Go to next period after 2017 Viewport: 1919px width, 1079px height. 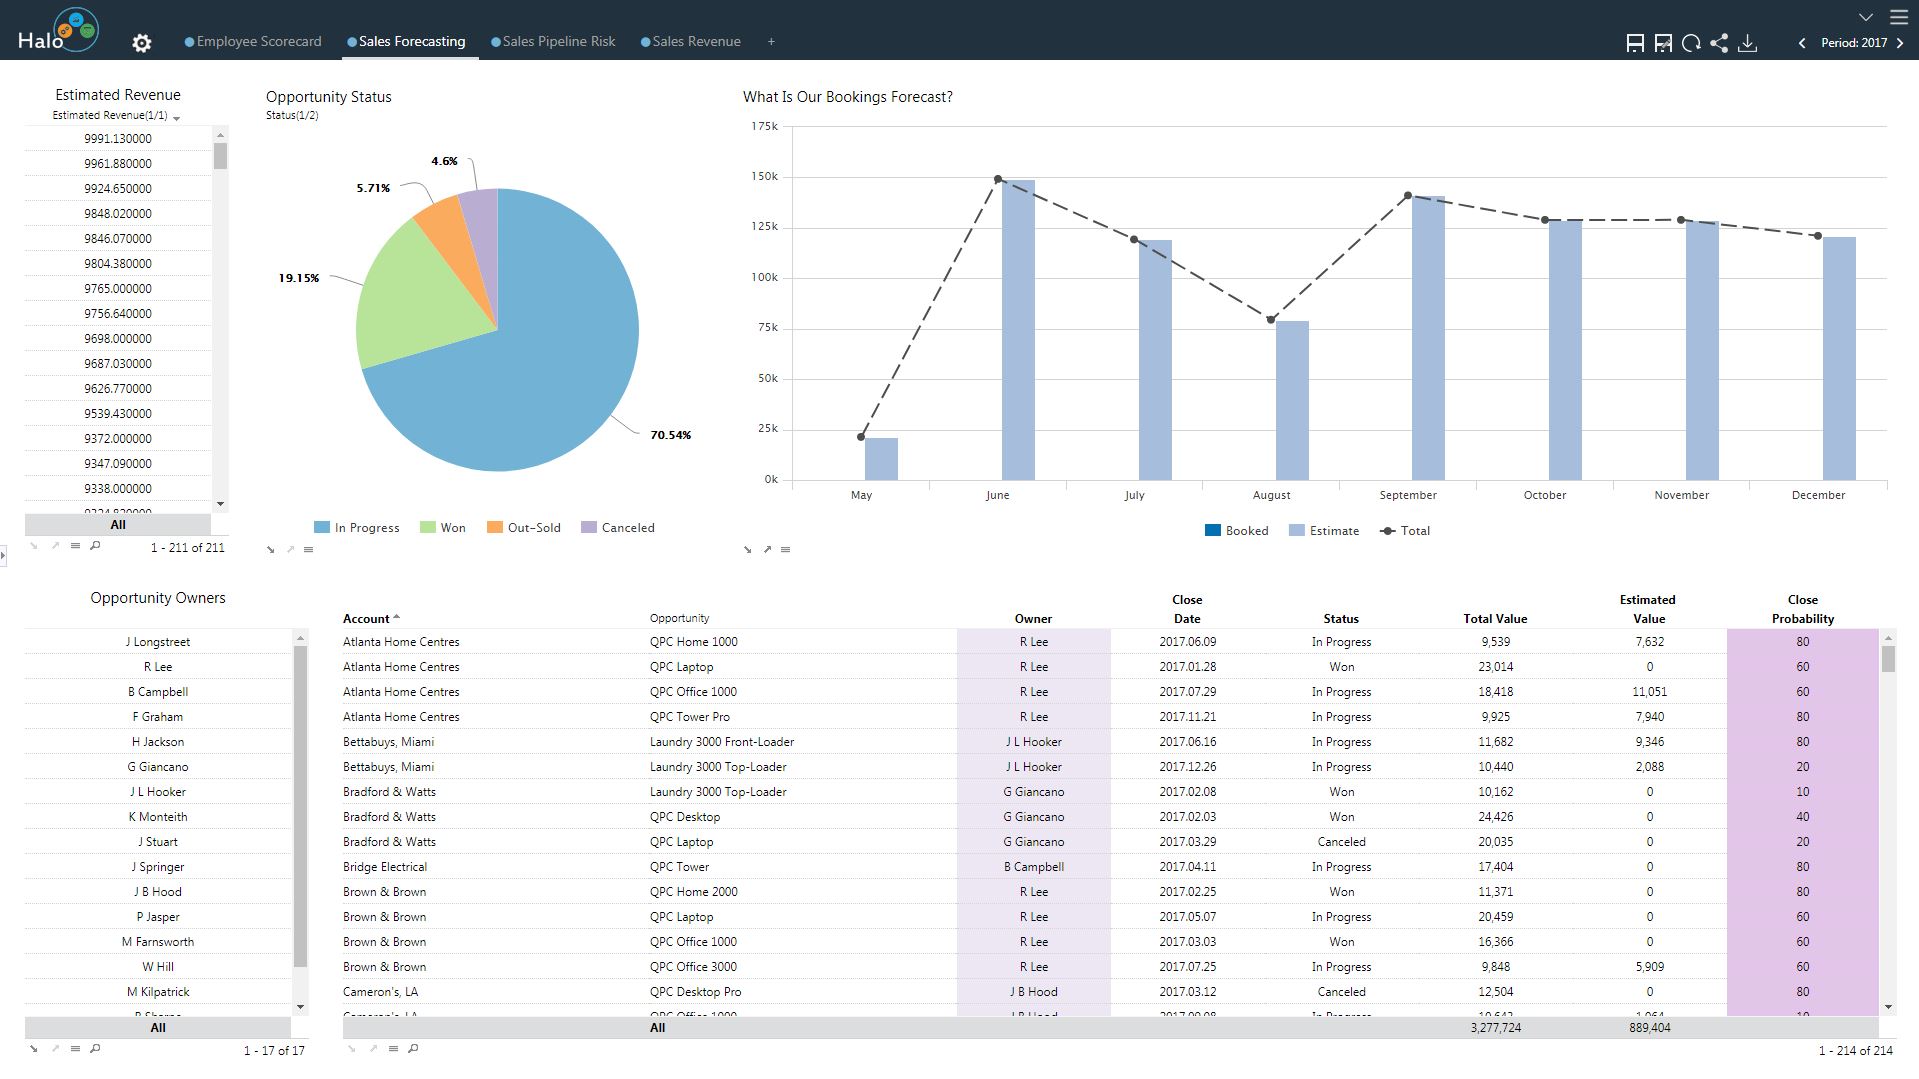pos(1901,43)
